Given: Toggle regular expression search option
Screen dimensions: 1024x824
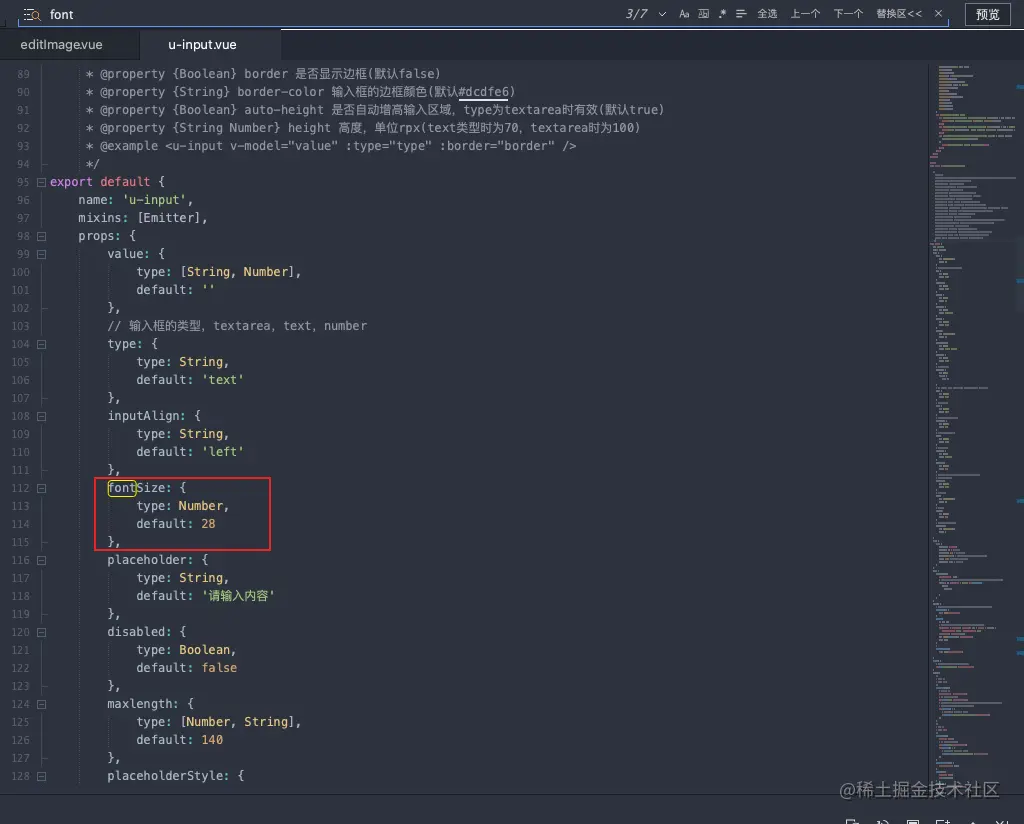Looking at the screenshot, I should point(722,14).
